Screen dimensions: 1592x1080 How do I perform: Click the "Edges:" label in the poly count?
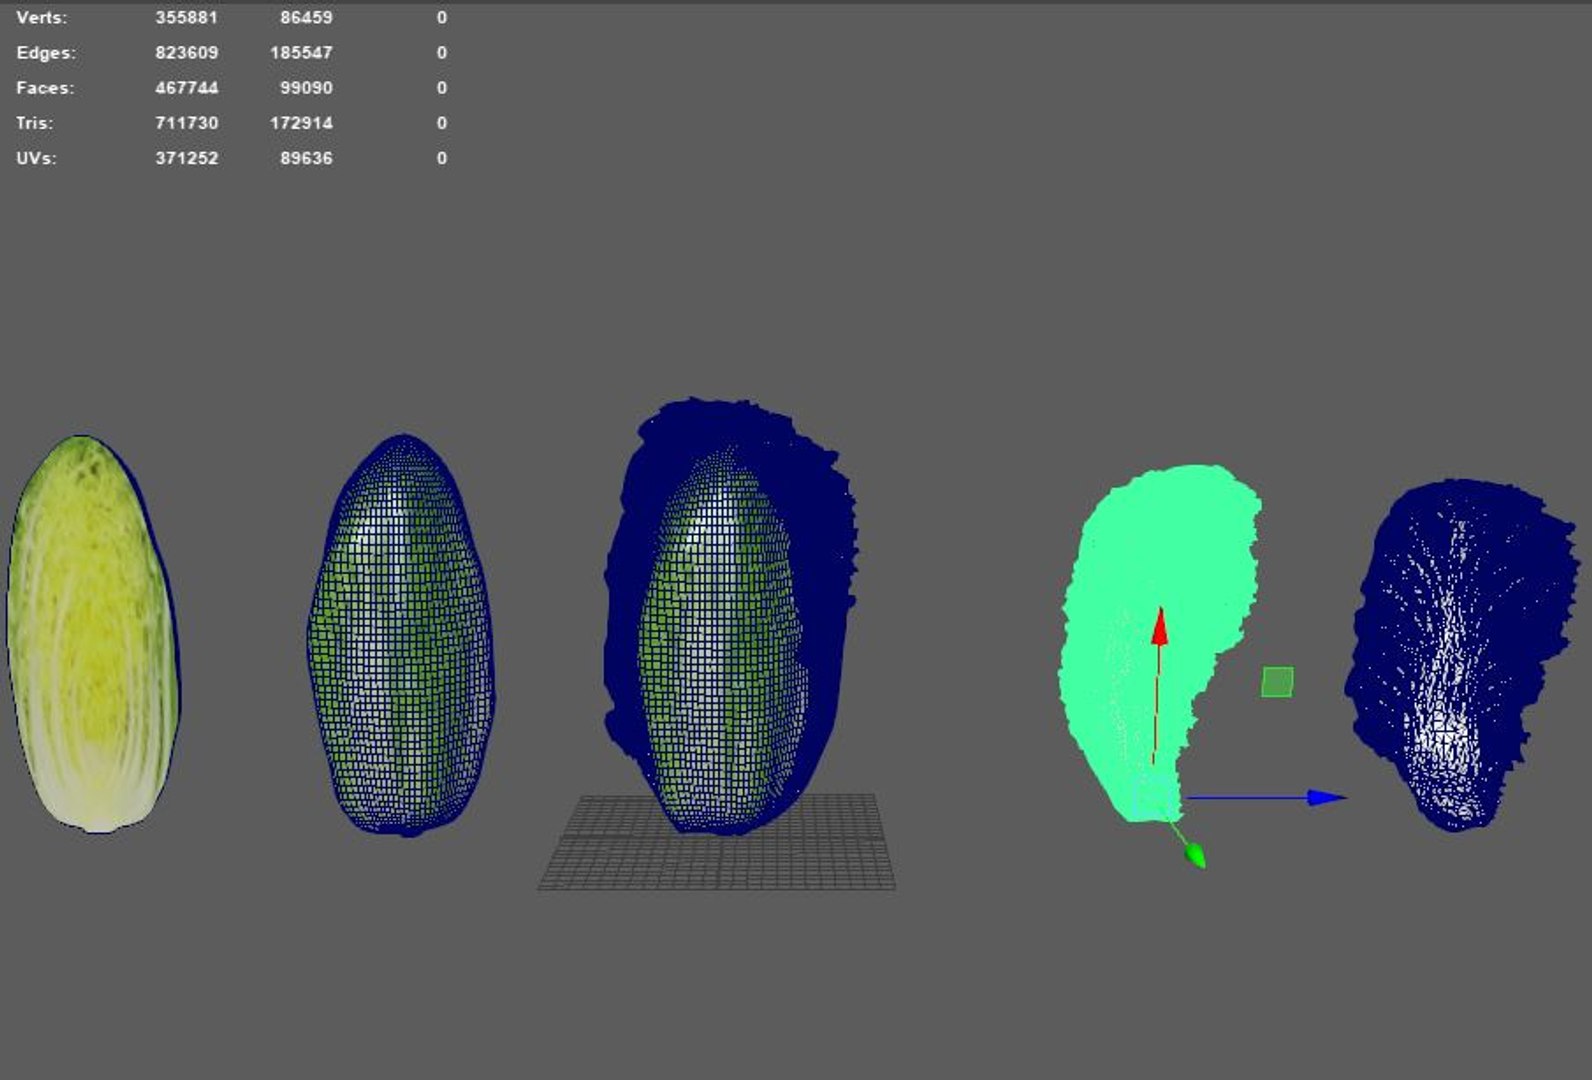[x=46, y=53]
